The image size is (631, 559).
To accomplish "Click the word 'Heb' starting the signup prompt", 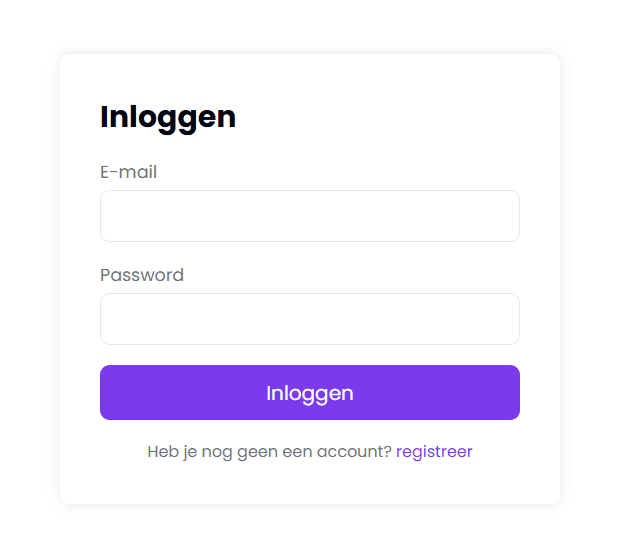I will (162, 451).
